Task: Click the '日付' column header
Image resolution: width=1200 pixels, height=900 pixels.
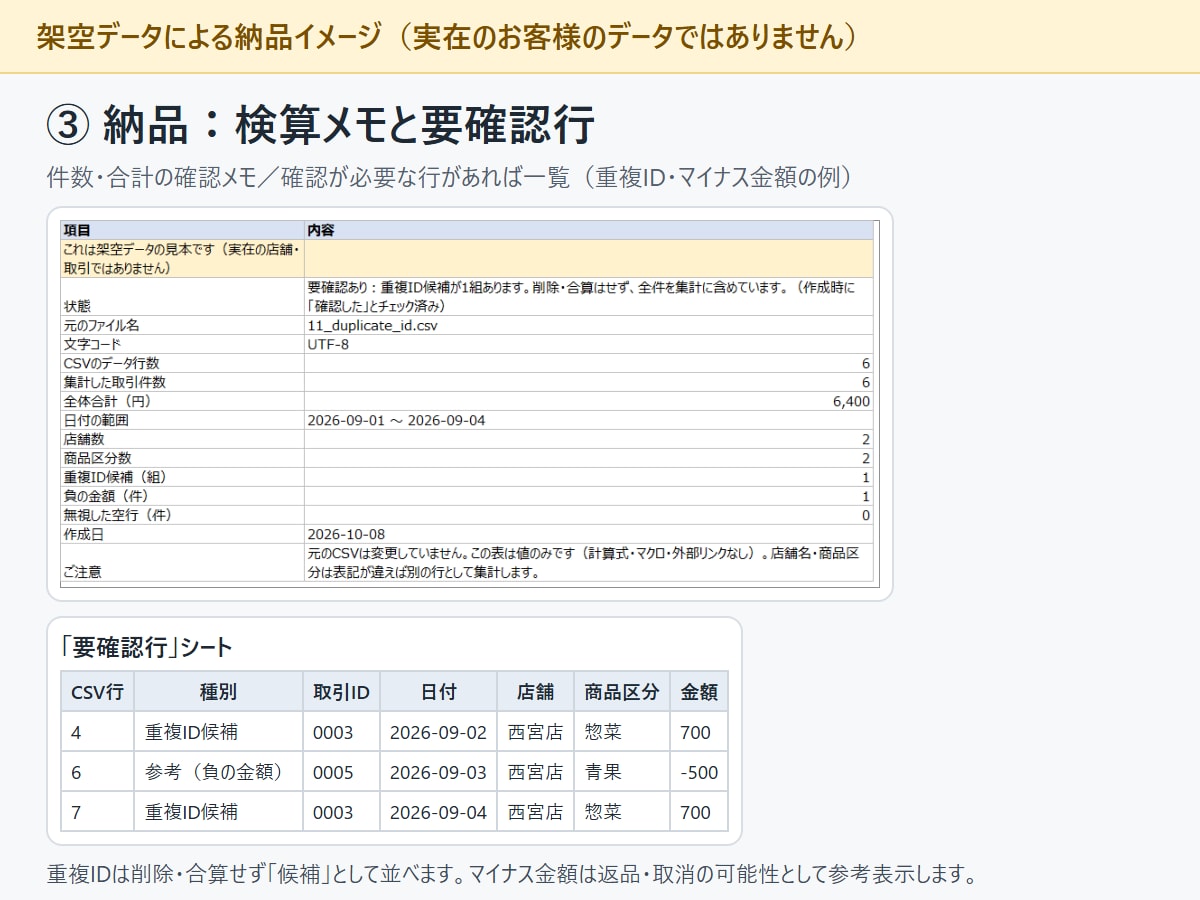Action: click(438, 691)
